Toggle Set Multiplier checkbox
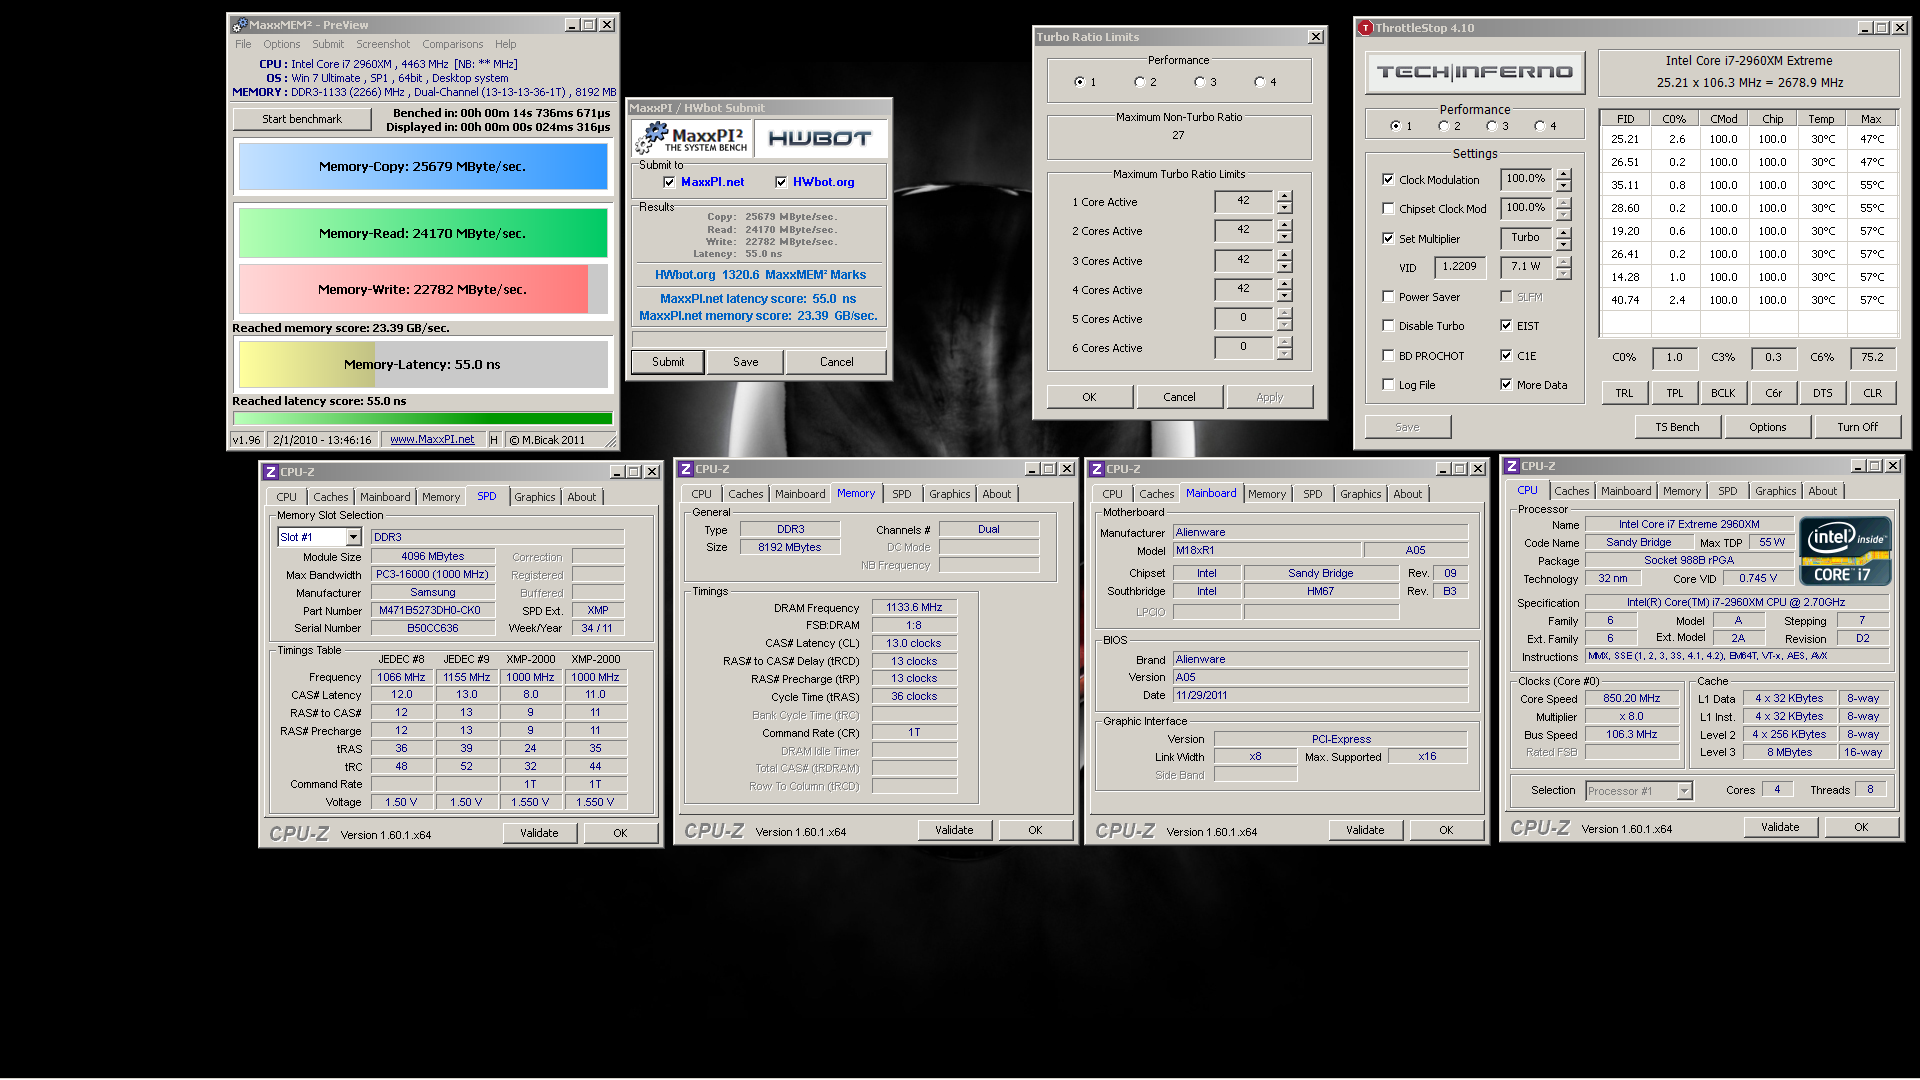 (x=1388, y=239)
